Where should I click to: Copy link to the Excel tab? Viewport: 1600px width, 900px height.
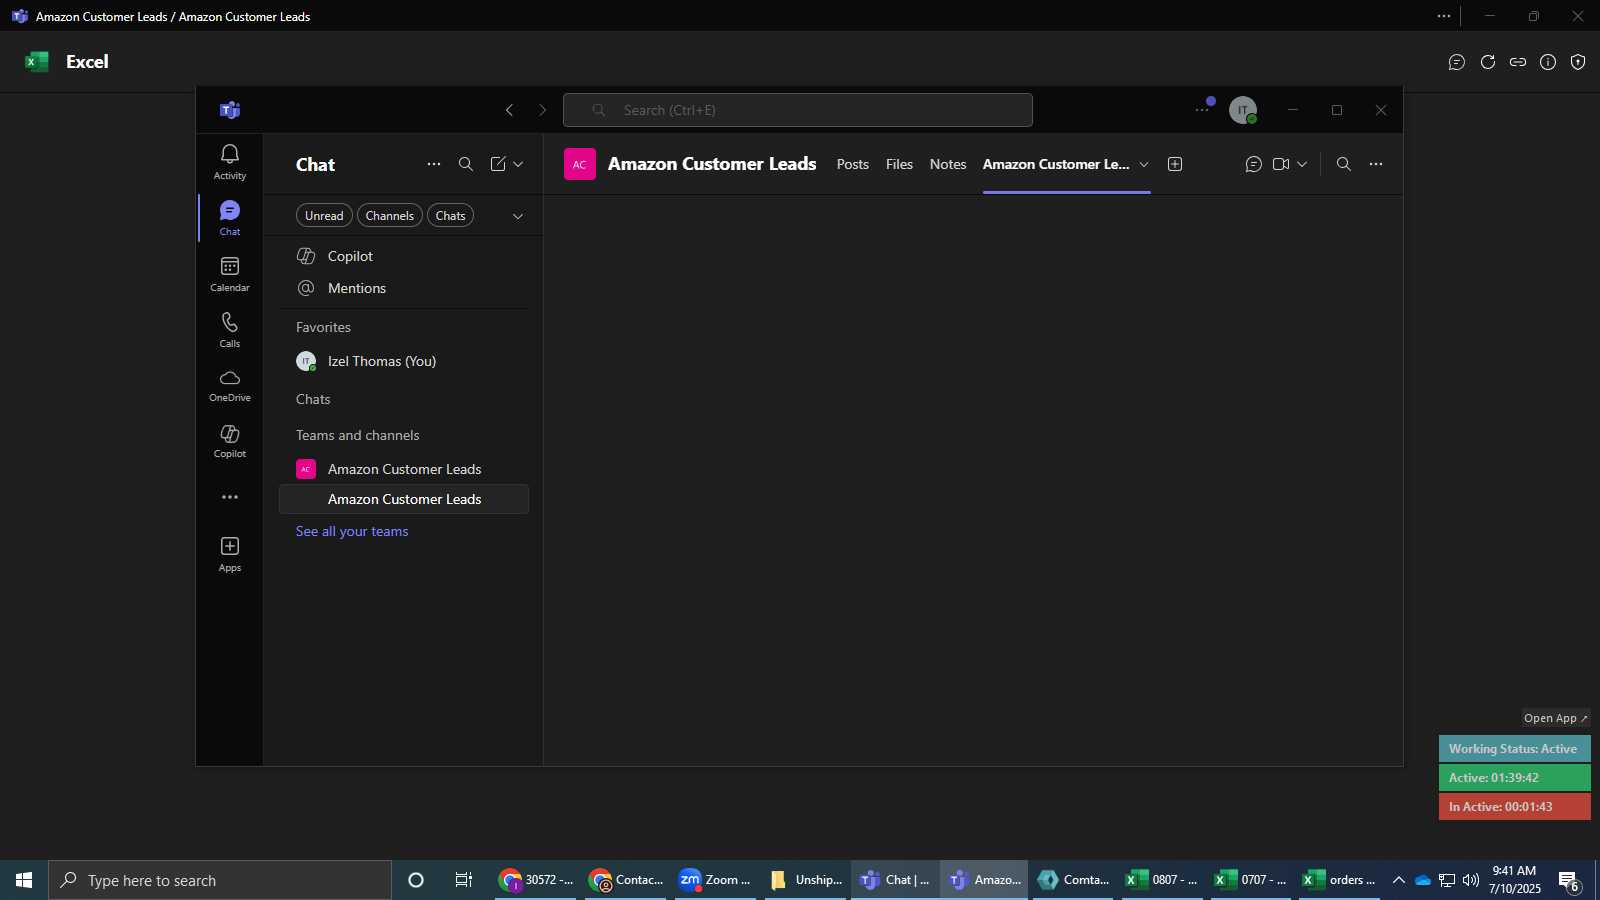tap(1518, 62)
